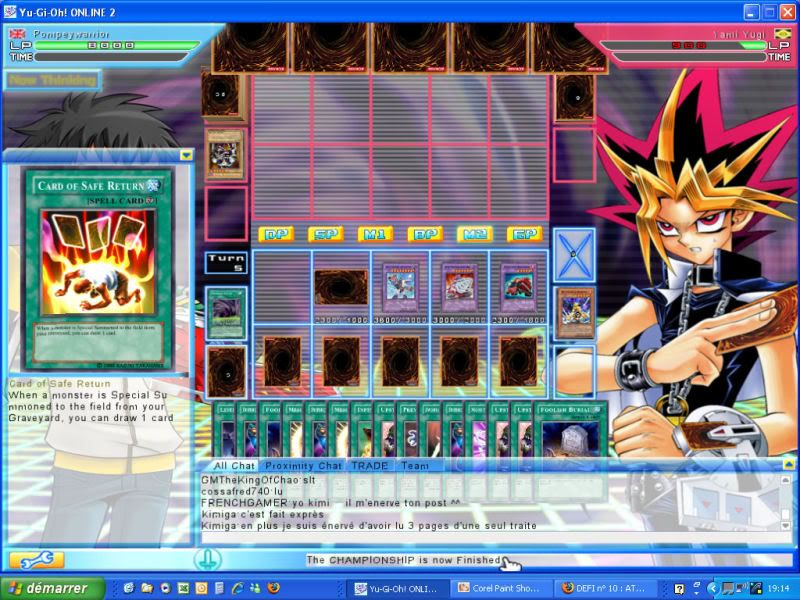Viewport: 800px width, 600px height.
Task: Launch Firefox from quick launch bar
Action: click(x=274, y=588)
